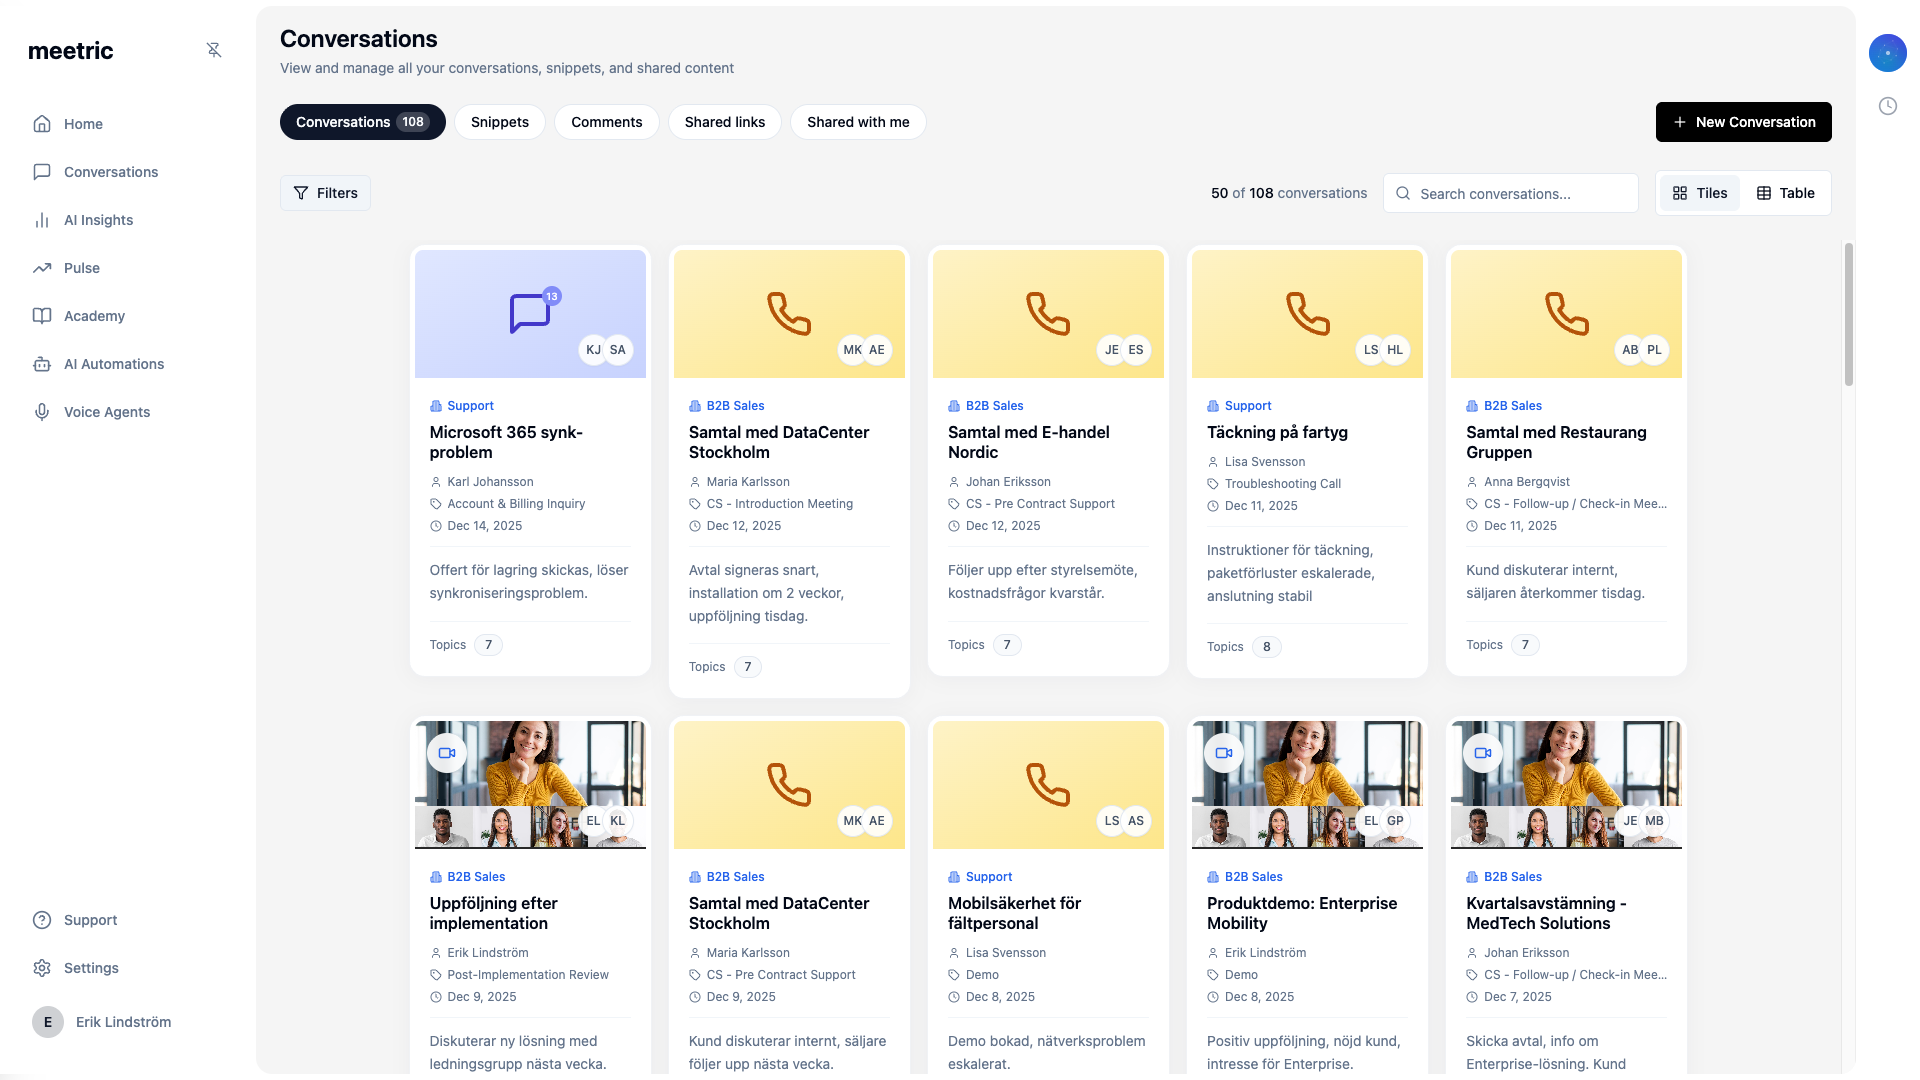1920x1080 pixels.
Task: Open Voice Agents page
Action: coord(106,412)
